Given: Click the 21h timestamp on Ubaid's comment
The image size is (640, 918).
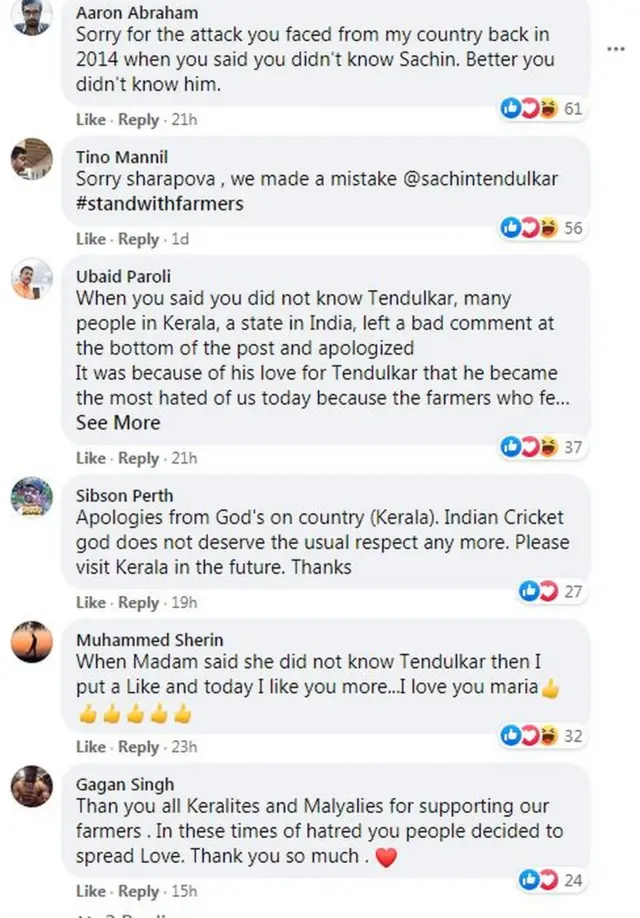Looking at the screenshot, I should (x=183, y=458).
